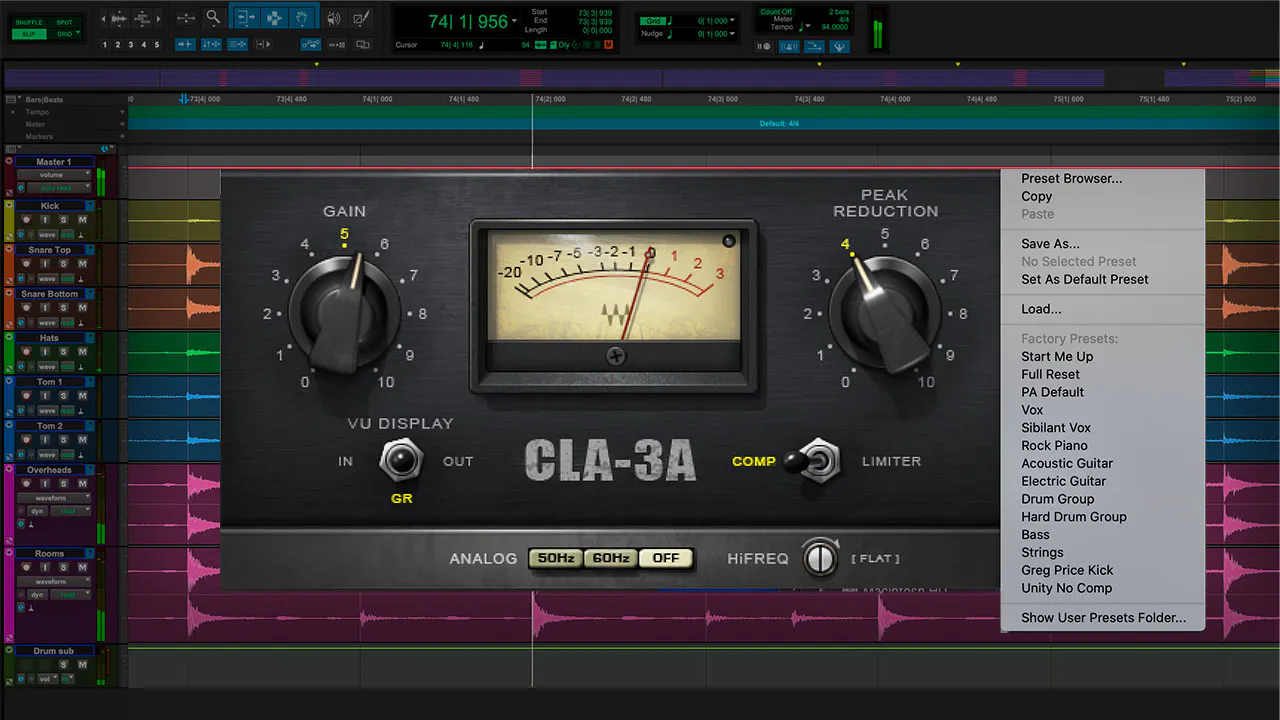The width and height of the screenshot is (1280, 720).
Task: Click the screw on the VU meter
Action: click(x=615, y=355)
